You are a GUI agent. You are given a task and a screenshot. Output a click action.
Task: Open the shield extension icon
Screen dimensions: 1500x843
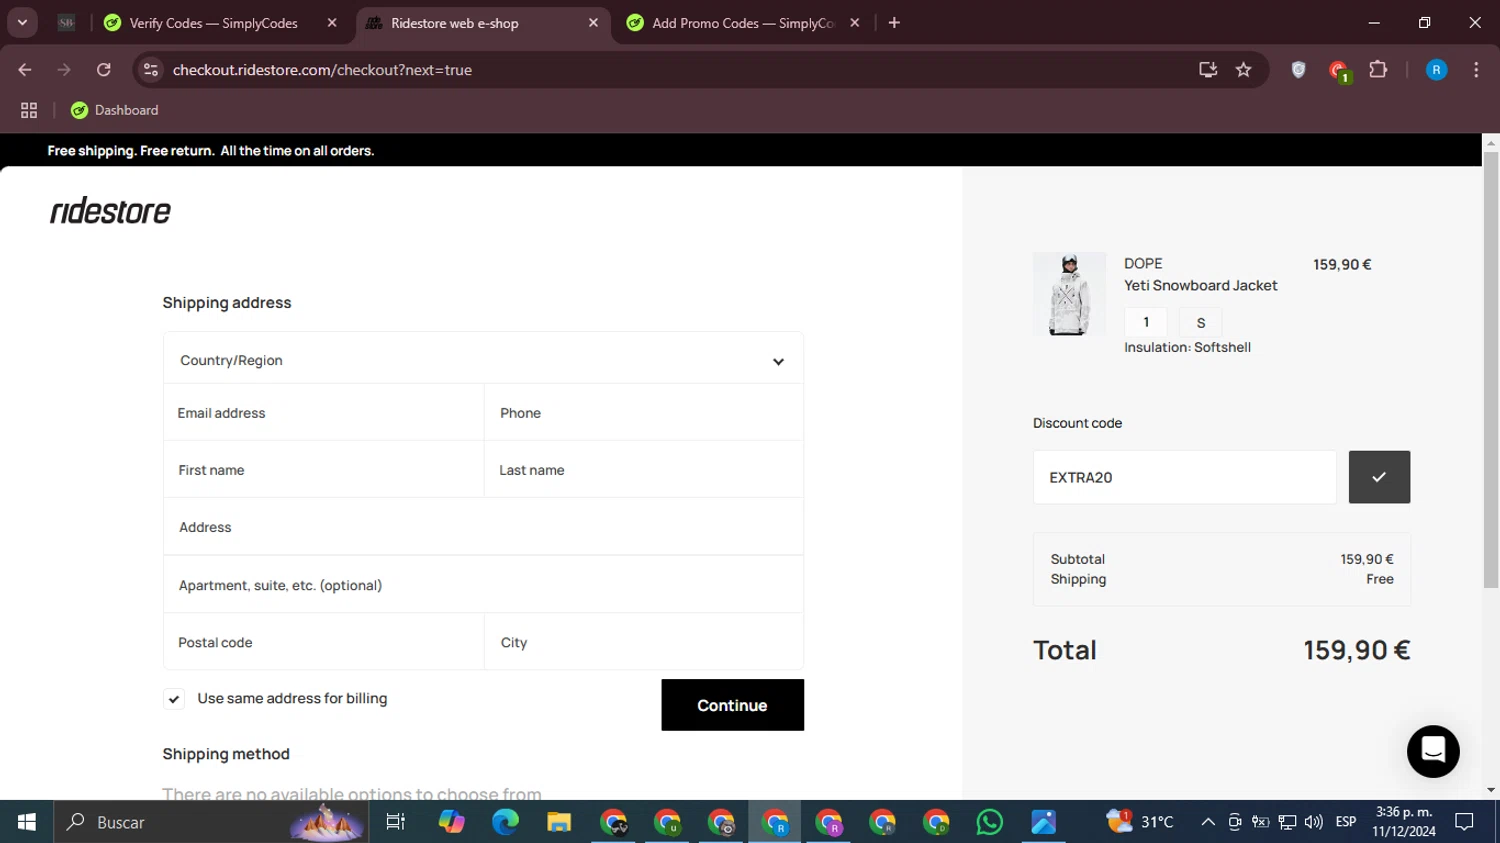(x=1298, y=70)
